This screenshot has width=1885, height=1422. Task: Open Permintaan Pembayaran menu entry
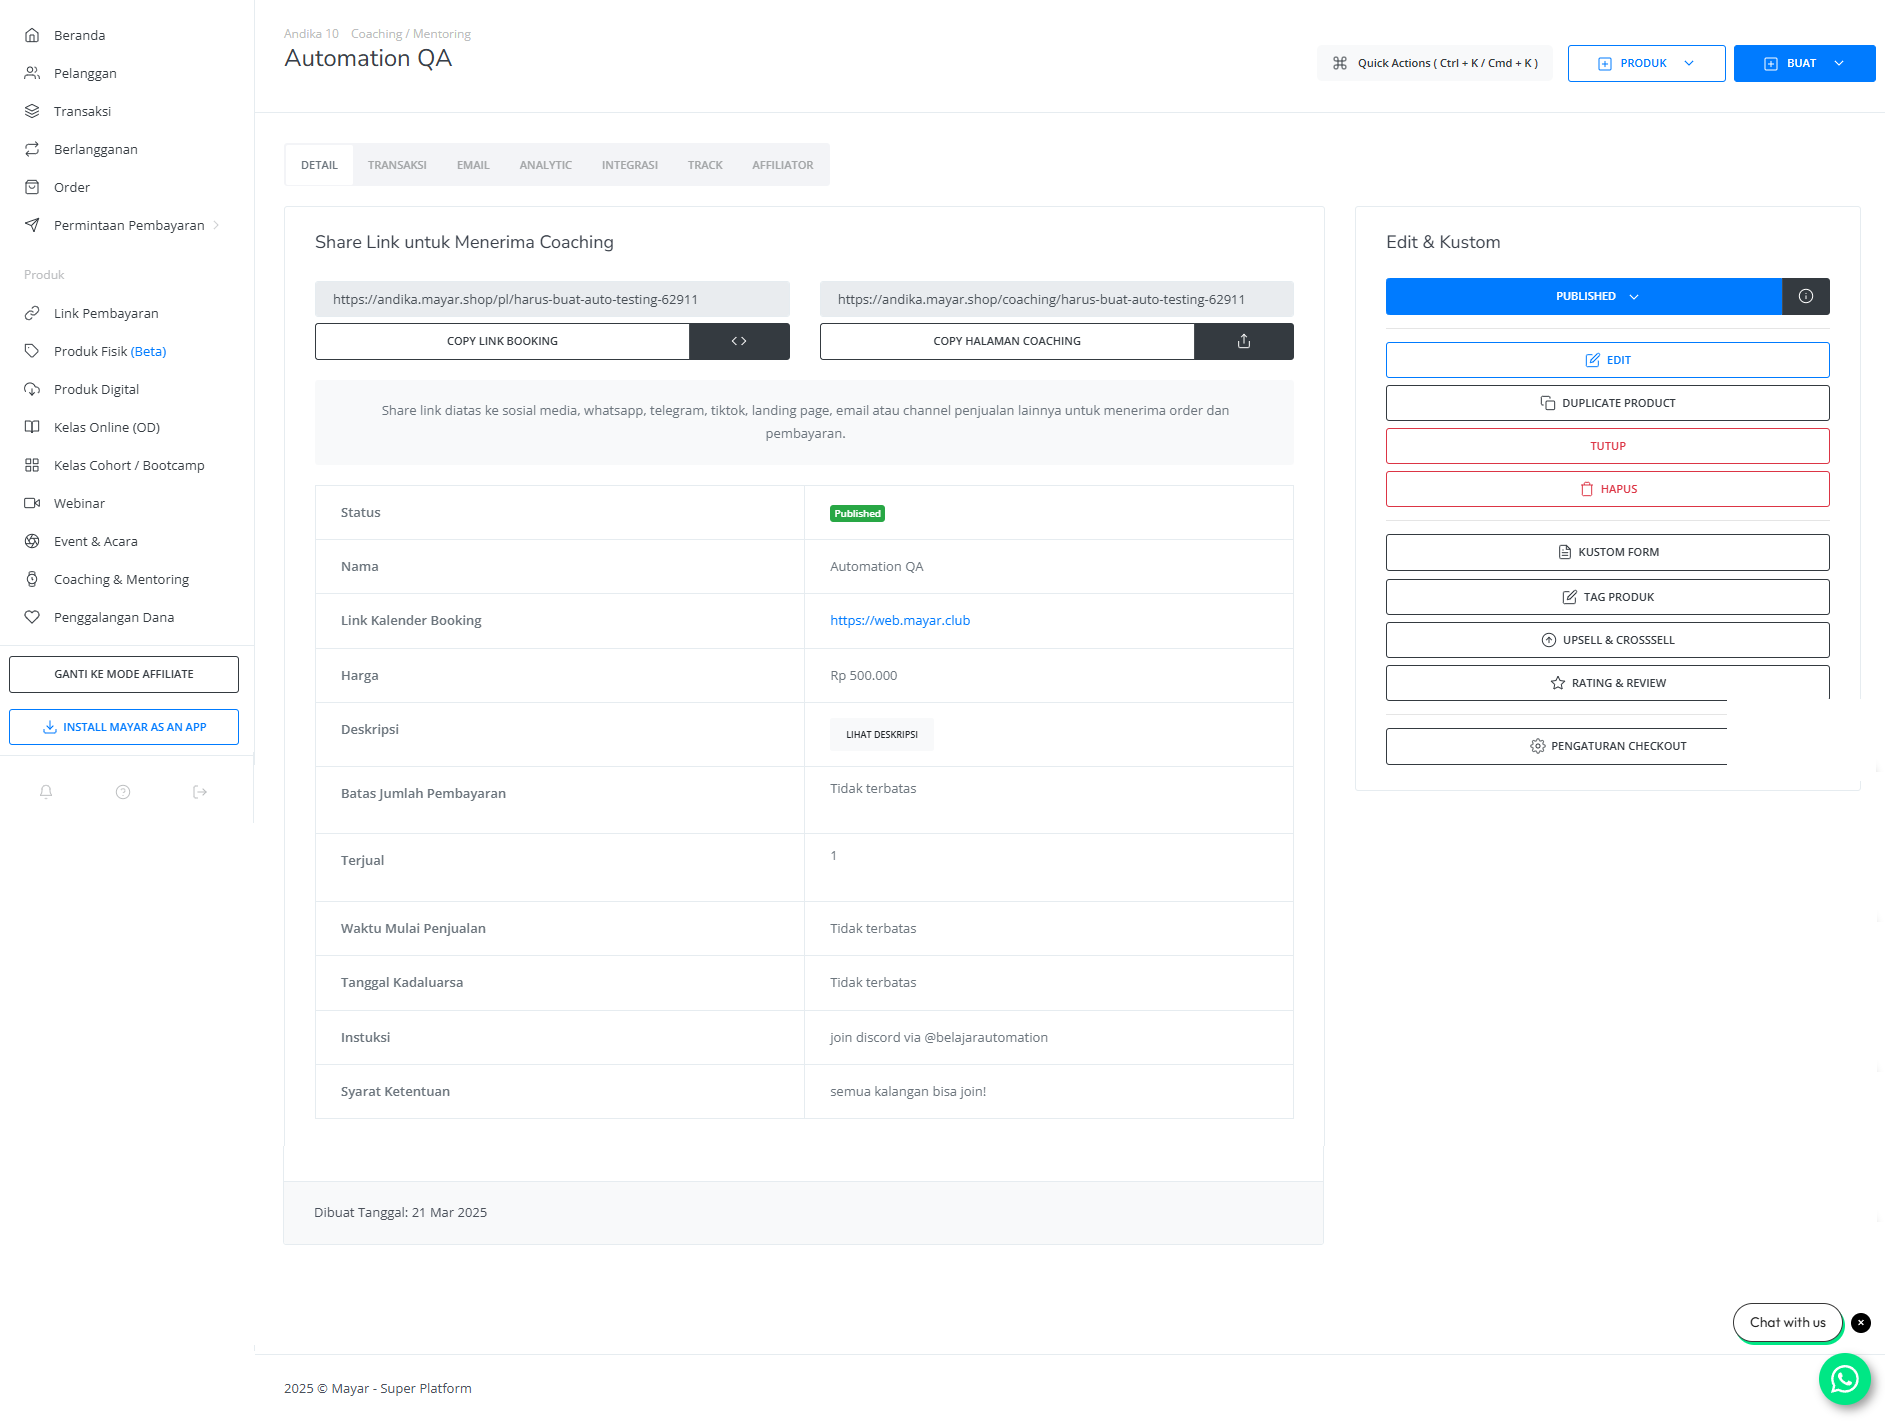[x=129, y=225]
